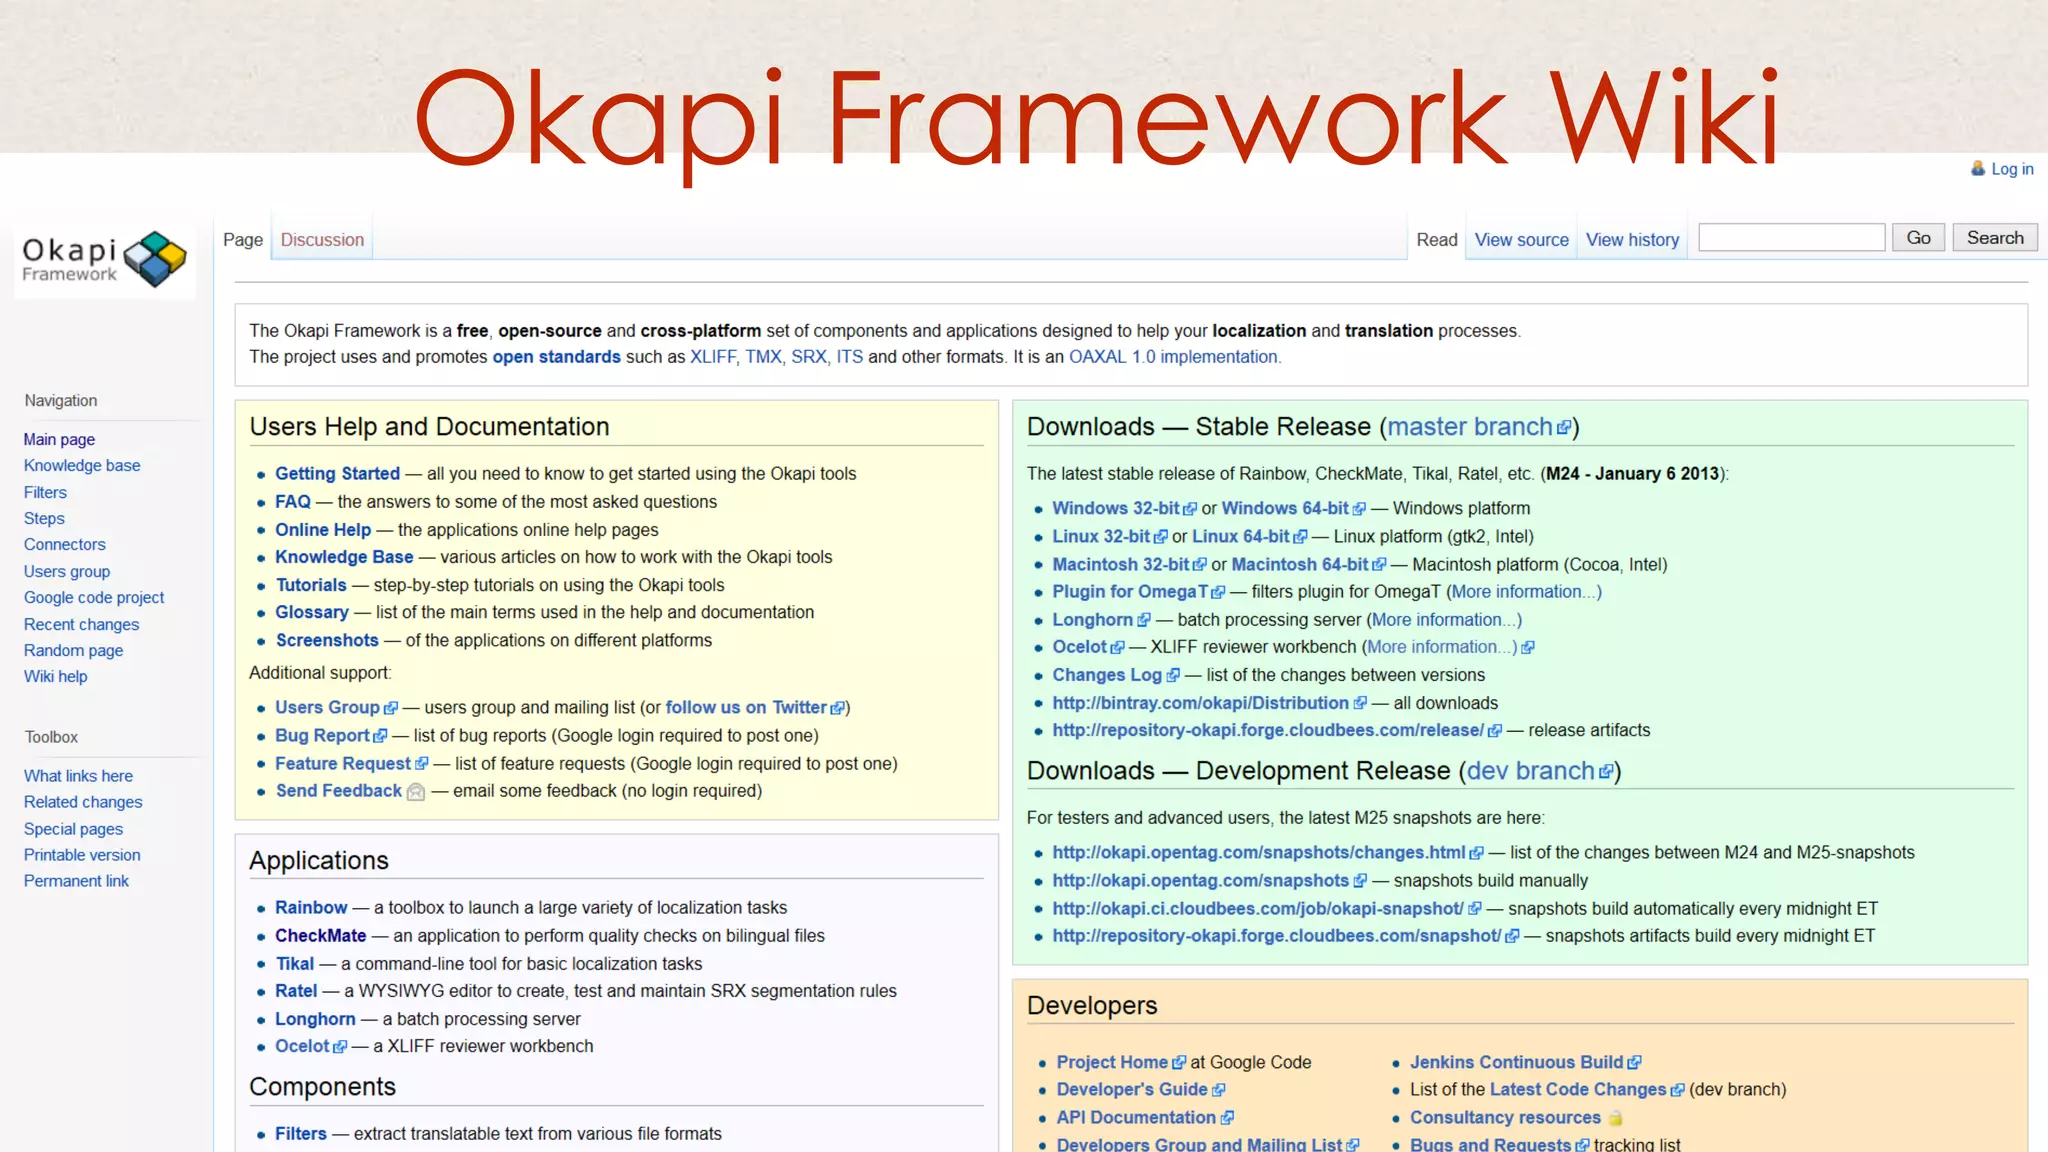Click the Go button
The image size is (2048, 1152).
pyautogui.click(x=1918, y=238)
